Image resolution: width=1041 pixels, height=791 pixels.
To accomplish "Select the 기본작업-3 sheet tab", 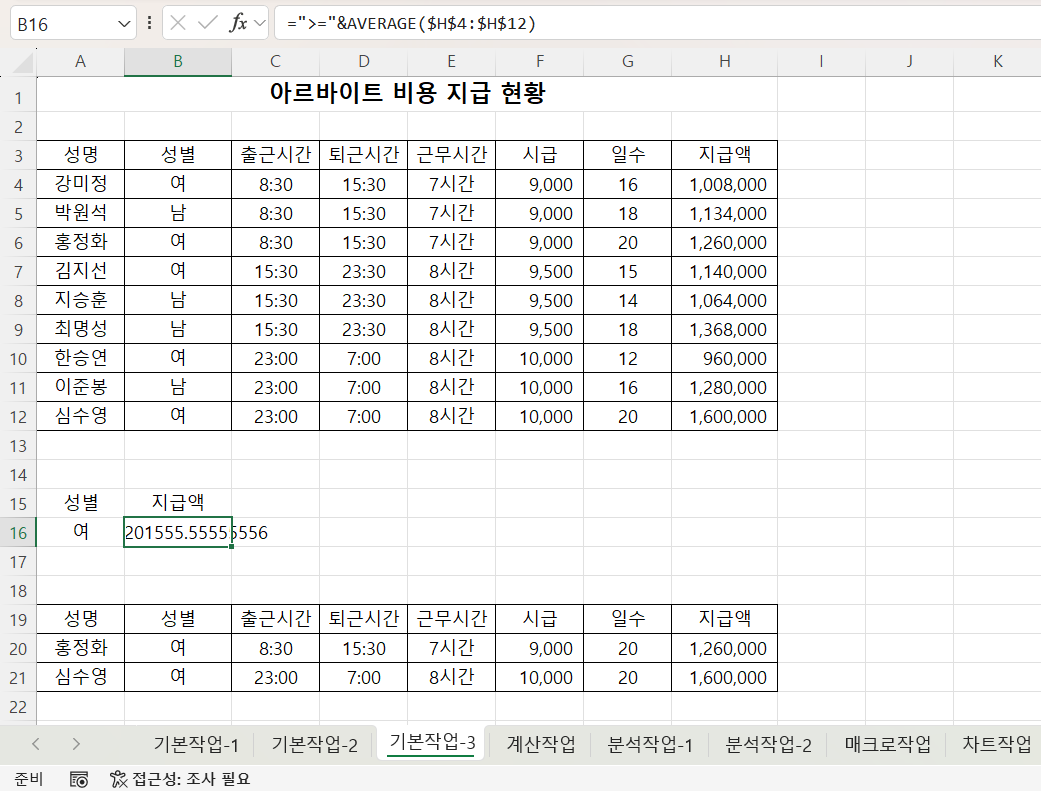I will (x=432, y=743).
